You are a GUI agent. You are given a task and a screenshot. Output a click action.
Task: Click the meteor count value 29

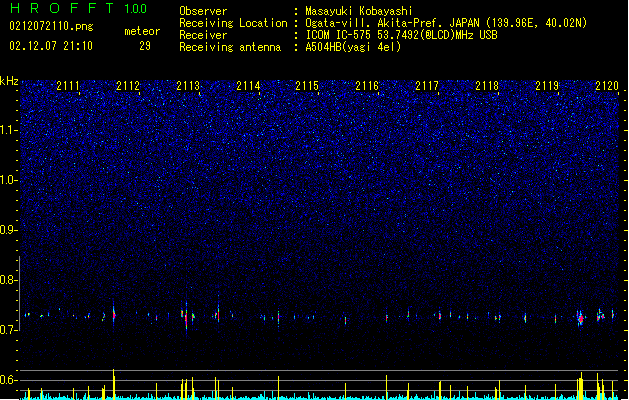tap(145, 46)
